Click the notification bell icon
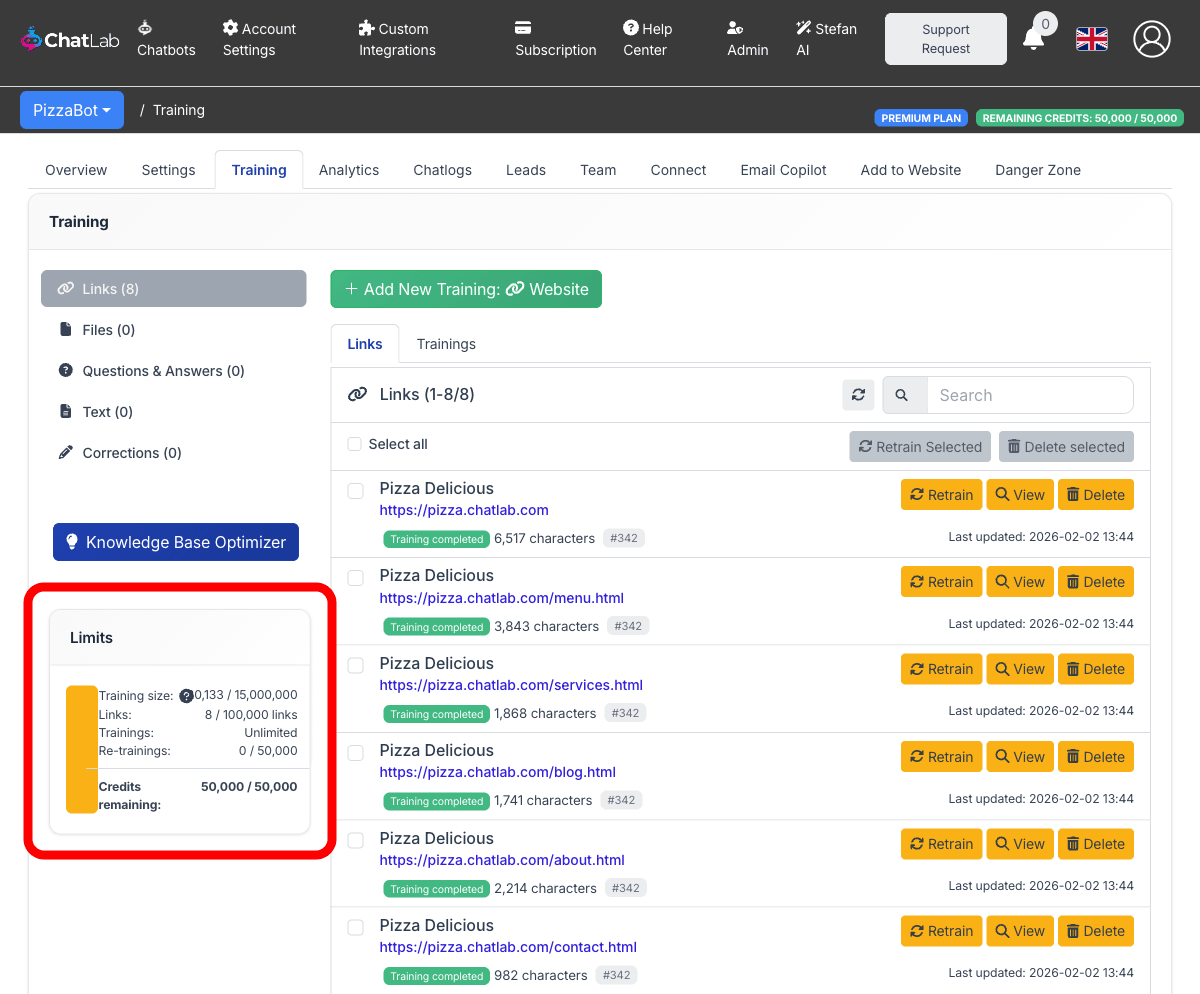This screenshot has width=1200, height=994. pyautogui.click(x=1033, y=40)
